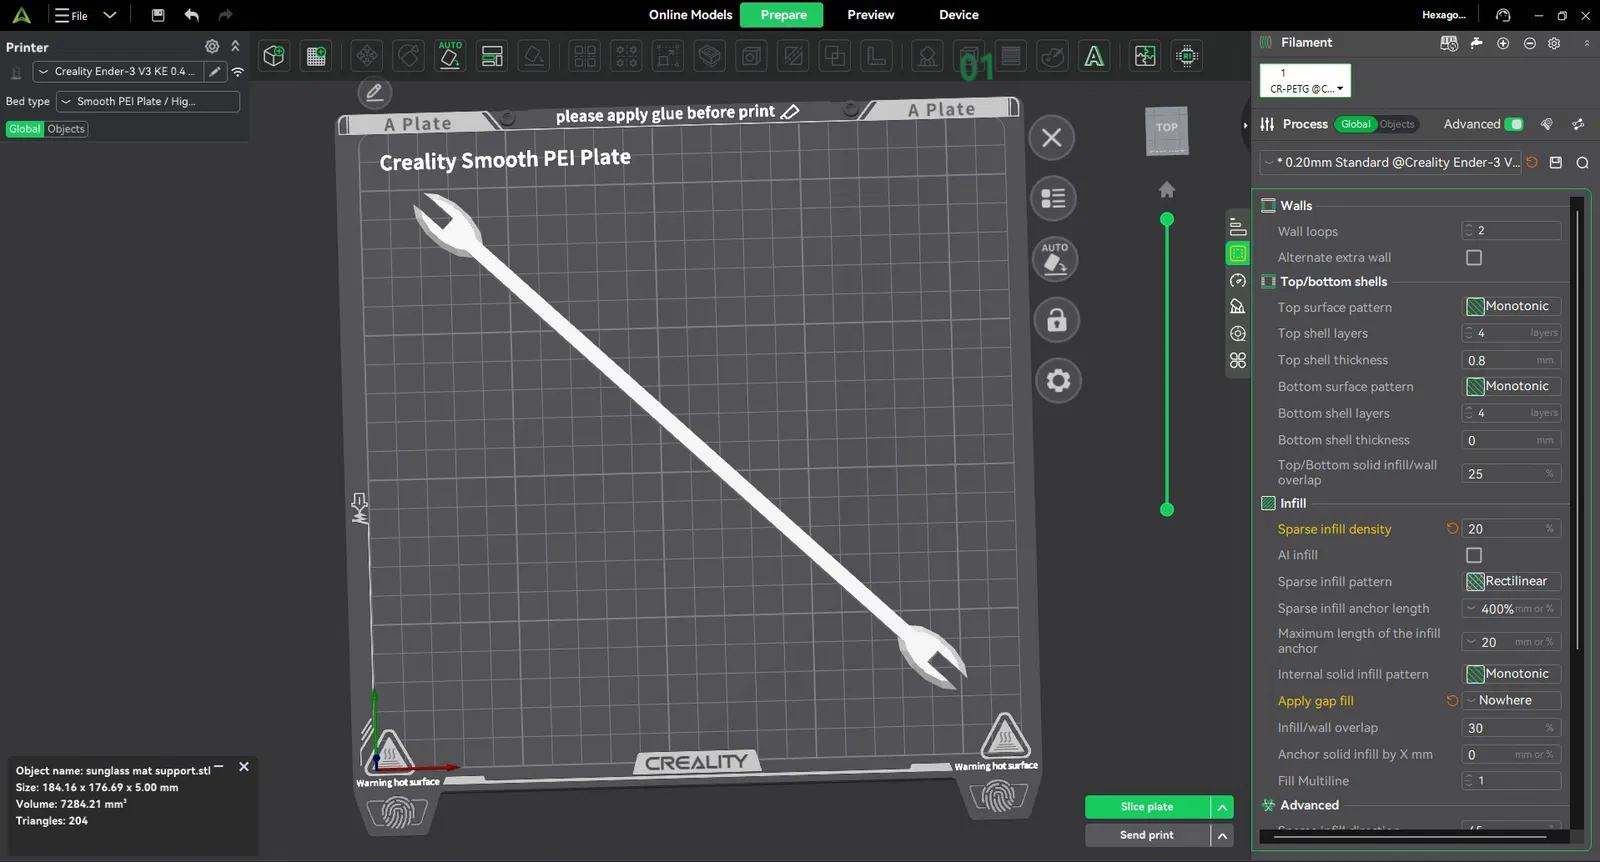Close the object info popup
Image resolution: width=1600 pixels, height=862 pixels.
244,767
